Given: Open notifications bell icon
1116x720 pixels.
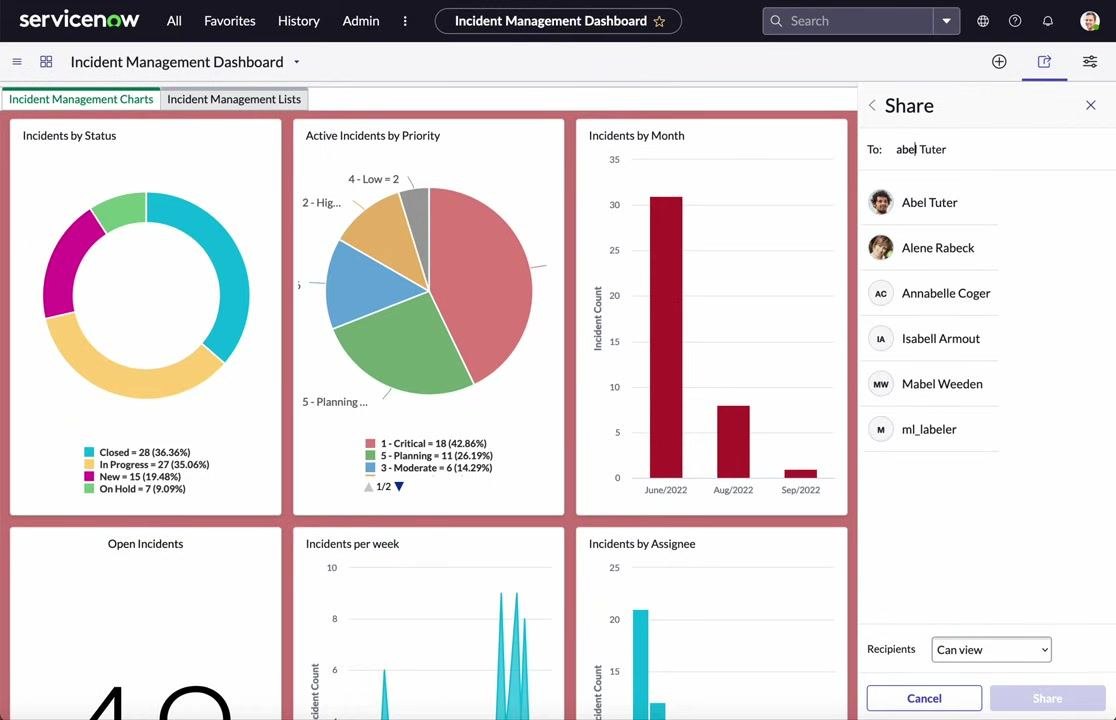Looking at the screenshot, I should point(1048,21).
